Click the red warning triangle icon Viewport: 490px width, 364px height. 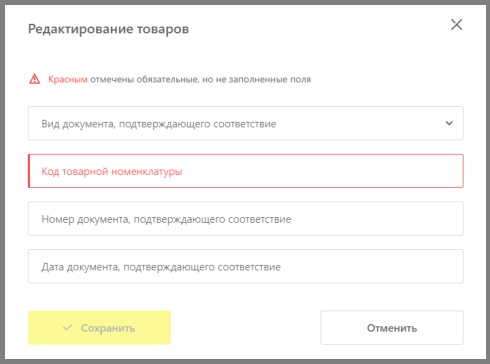35,79
